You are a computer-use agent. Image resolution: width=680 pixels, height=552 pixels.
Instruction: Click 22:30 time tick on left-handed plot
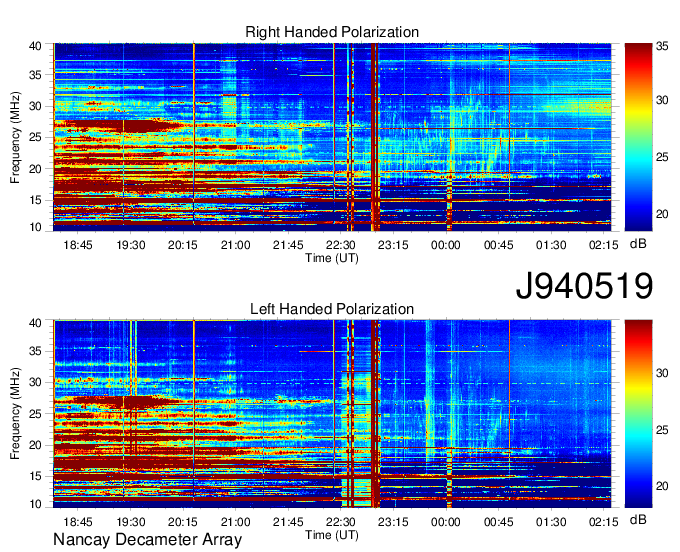click(x=341, y=522)
